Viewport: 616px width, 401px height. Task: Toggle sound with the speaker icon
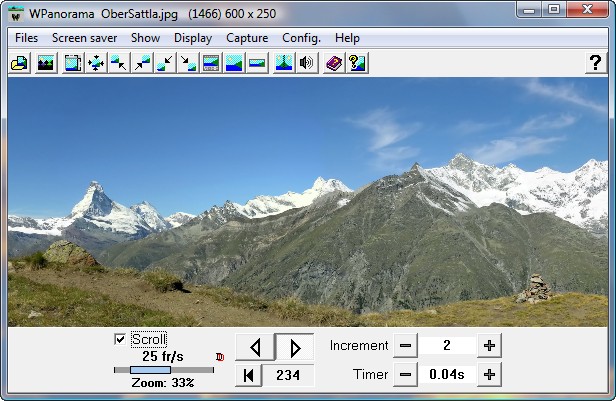point(306,63)
